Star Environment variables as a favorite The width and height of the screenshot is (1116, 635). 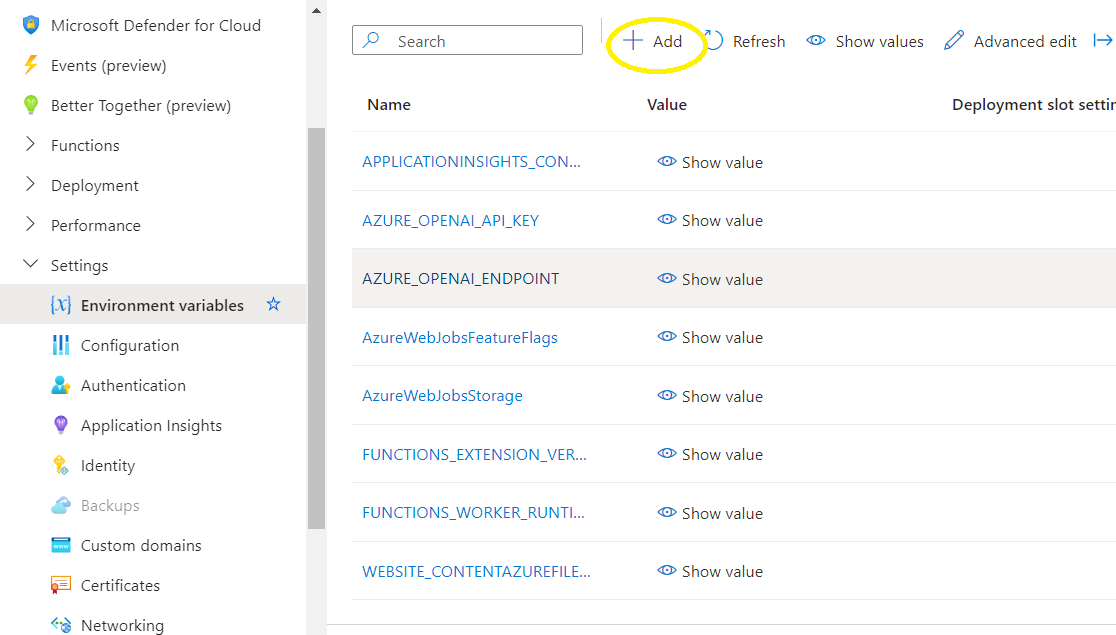click(273, 304)
